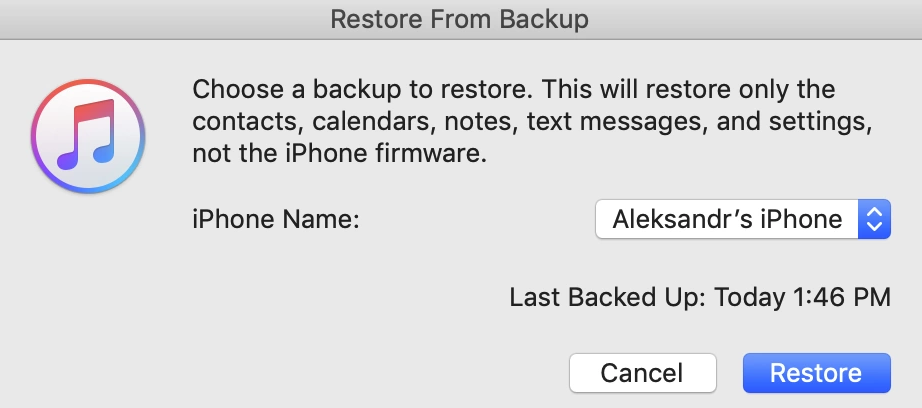Click the down chevron of backup selector

tap(874, 227)
